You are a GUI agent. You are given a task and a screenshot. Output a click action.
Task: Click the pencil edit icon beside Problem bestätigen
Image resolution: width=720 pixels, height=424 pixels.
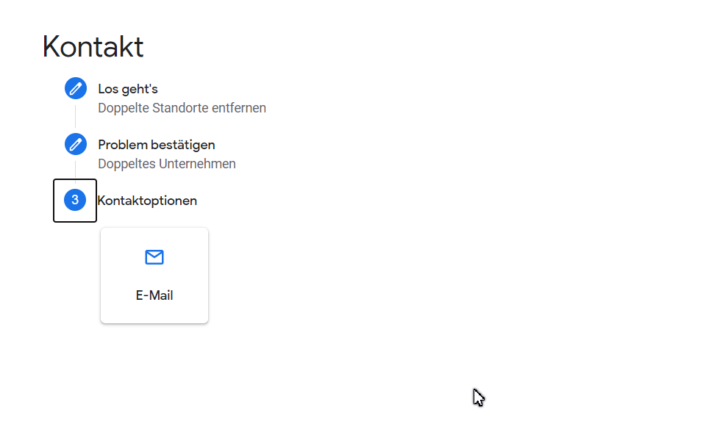click(x=75, y=144)
